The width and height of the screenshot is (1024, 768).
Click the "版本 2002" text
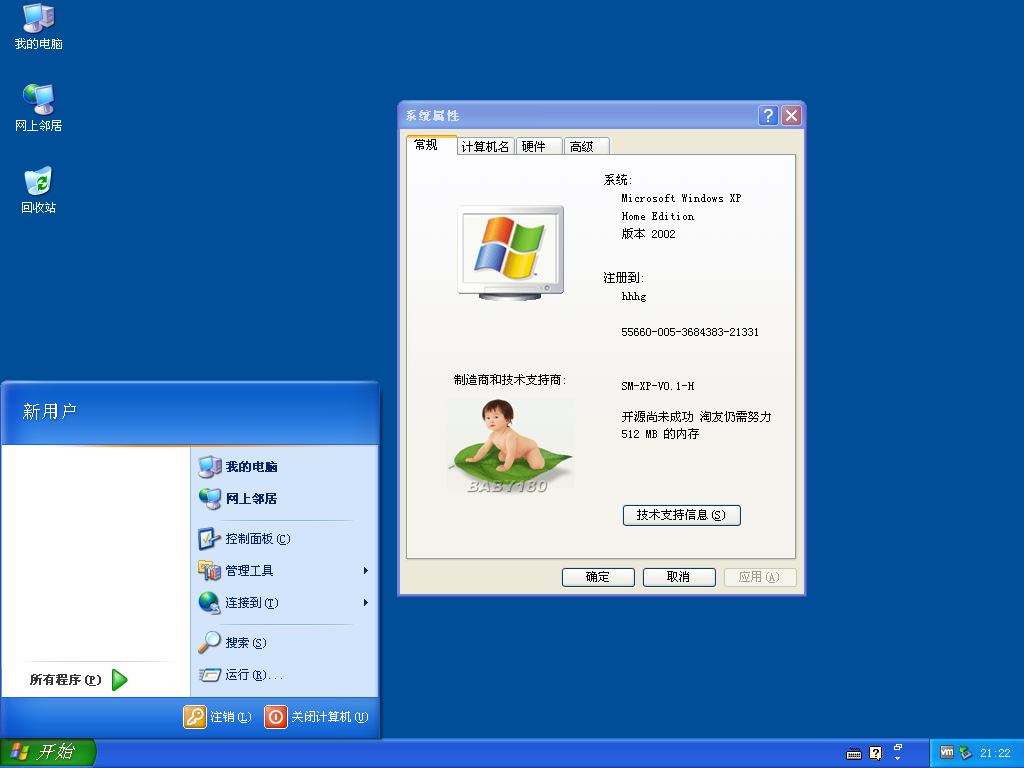tap(648, 234)
